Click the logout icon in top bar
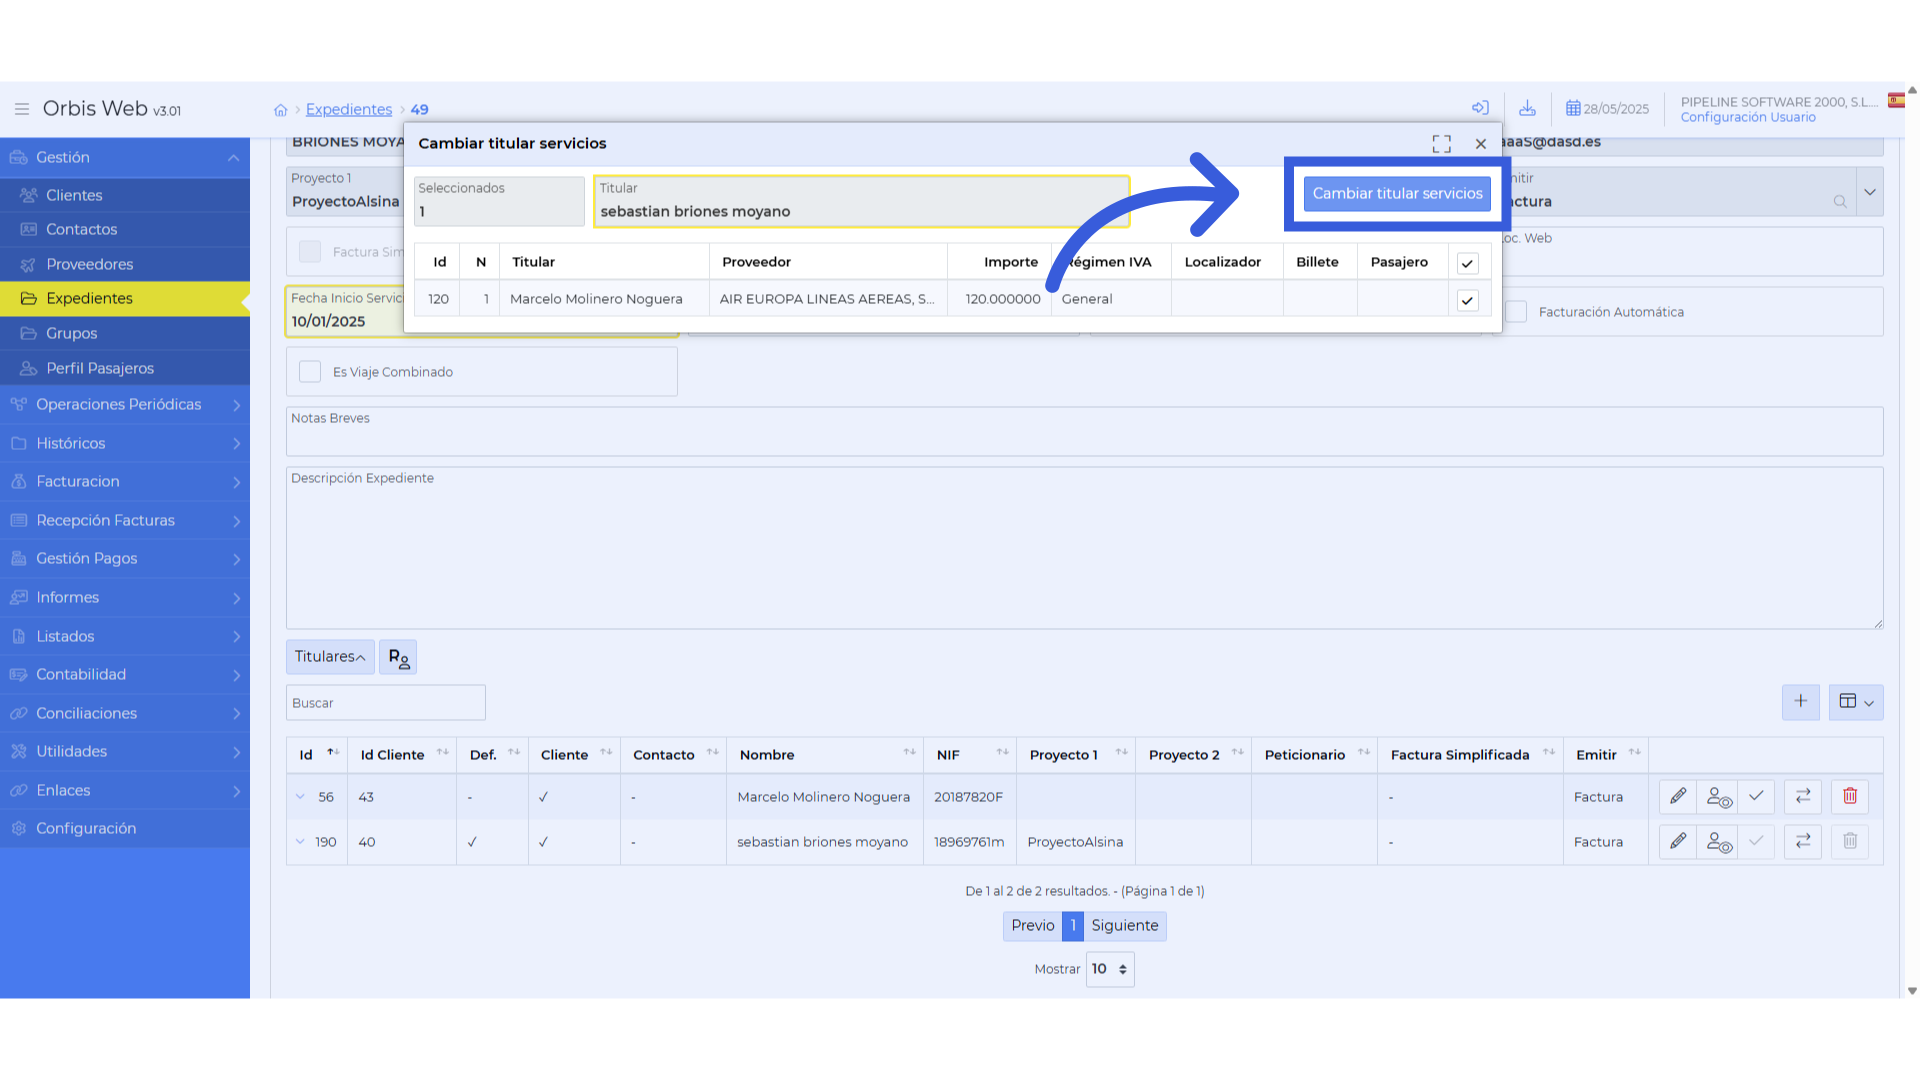The height and width of the screenshot is (1080, 1920). pyautogui.click(x=1480, y=108)
